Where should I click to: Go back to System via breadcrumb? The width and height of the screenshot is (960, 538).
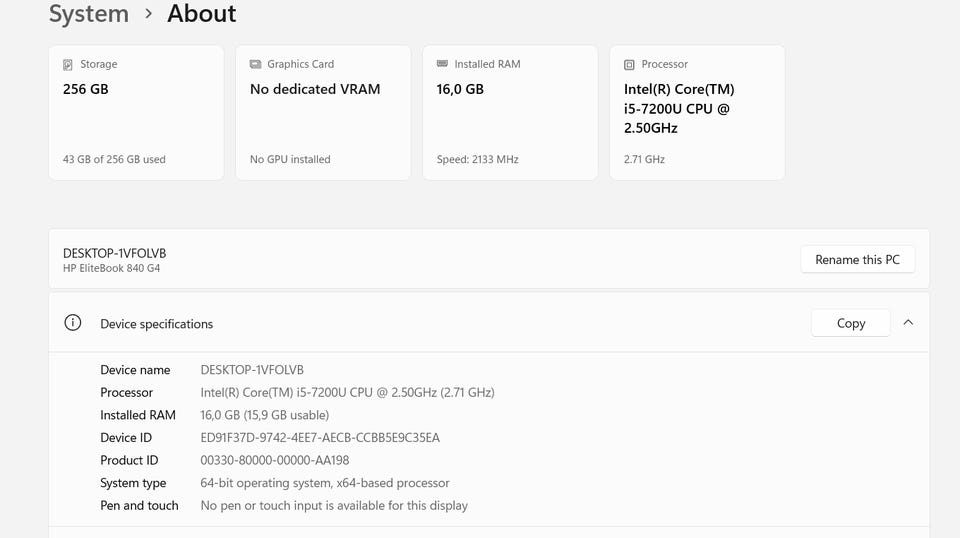[x=89, y=14]
